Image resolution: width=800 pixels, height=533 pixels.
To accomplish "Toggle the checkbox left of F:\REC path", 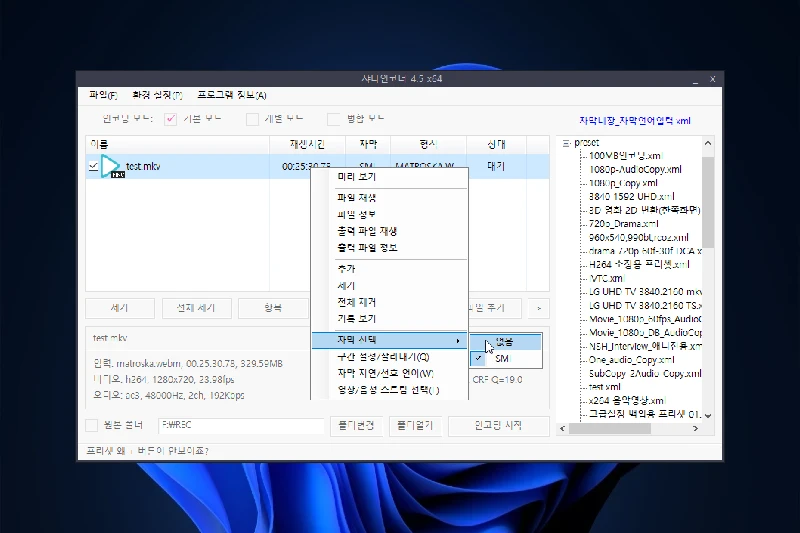I will [x=92, y=425].
